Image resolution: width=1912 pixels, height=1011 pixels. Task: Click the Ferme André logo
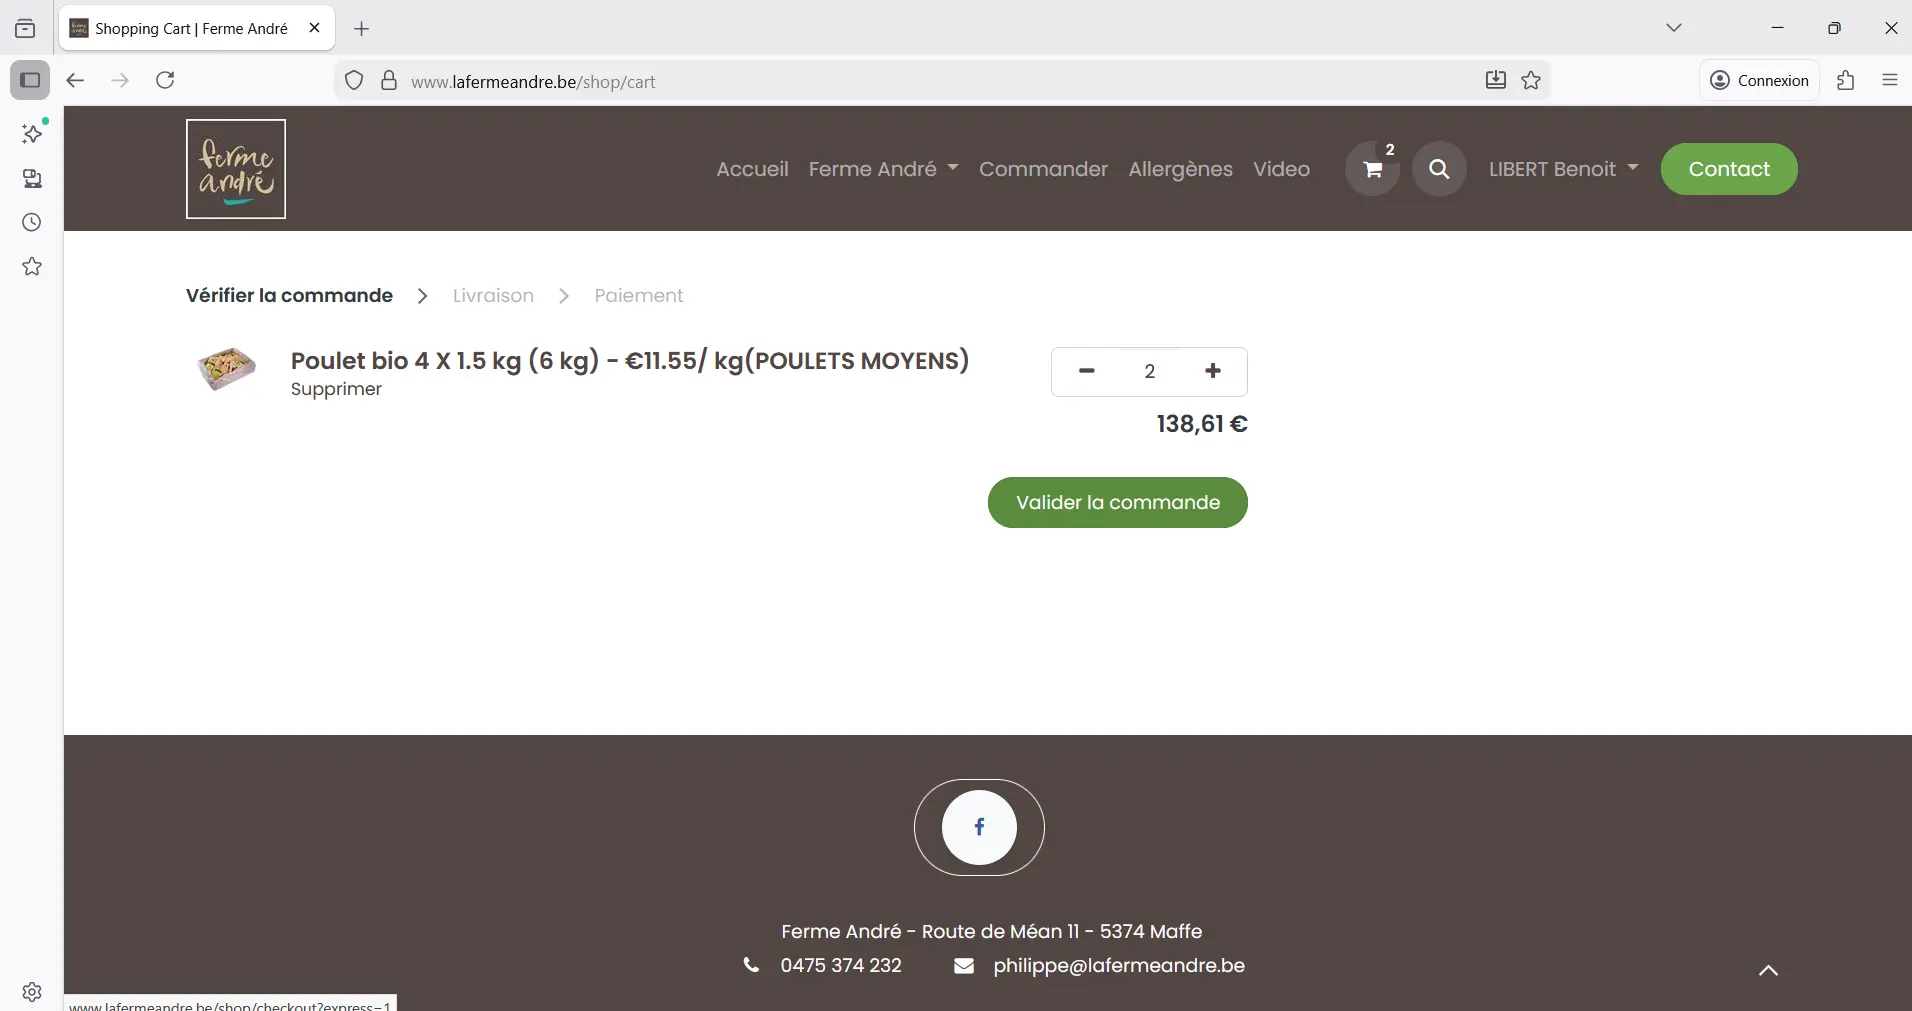tap(236, 169)
